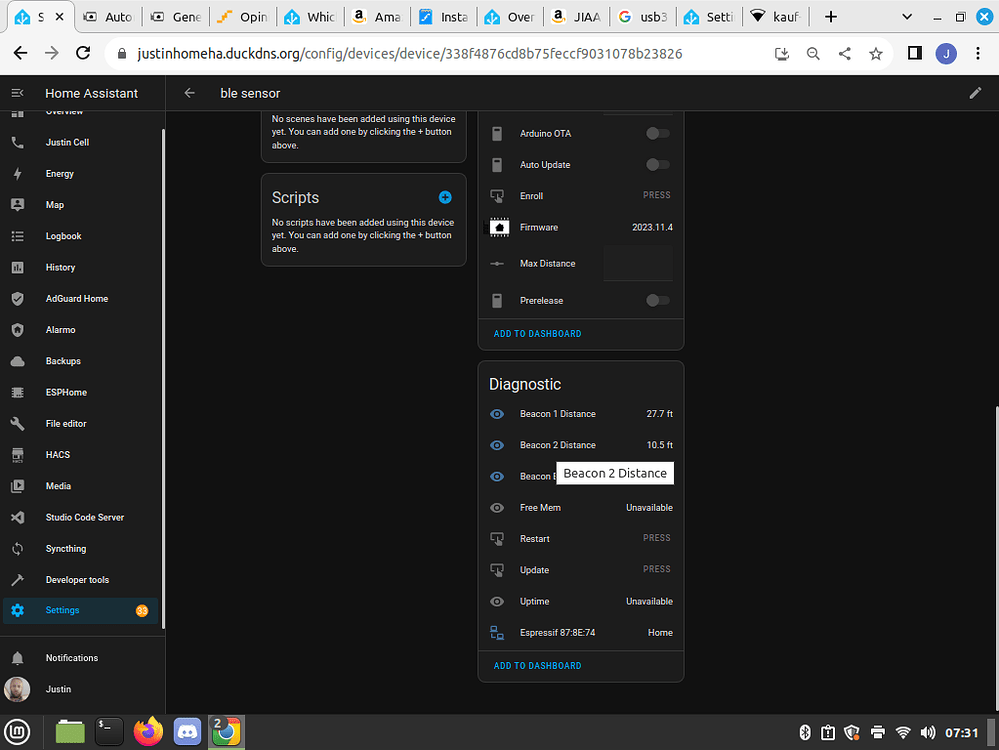Click the pencil icon to edit ble sensor
Viewport: 999px width, 750px height.
[x=975, y=92]
